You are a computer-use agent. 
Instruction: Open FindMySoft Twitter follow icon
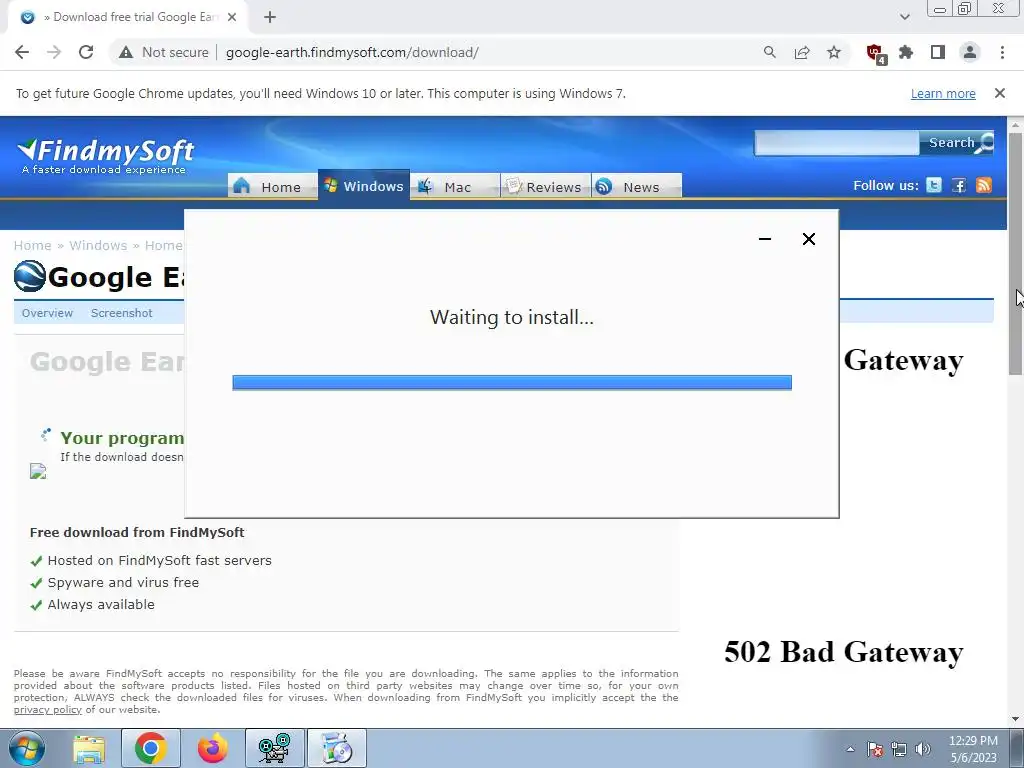934,185
